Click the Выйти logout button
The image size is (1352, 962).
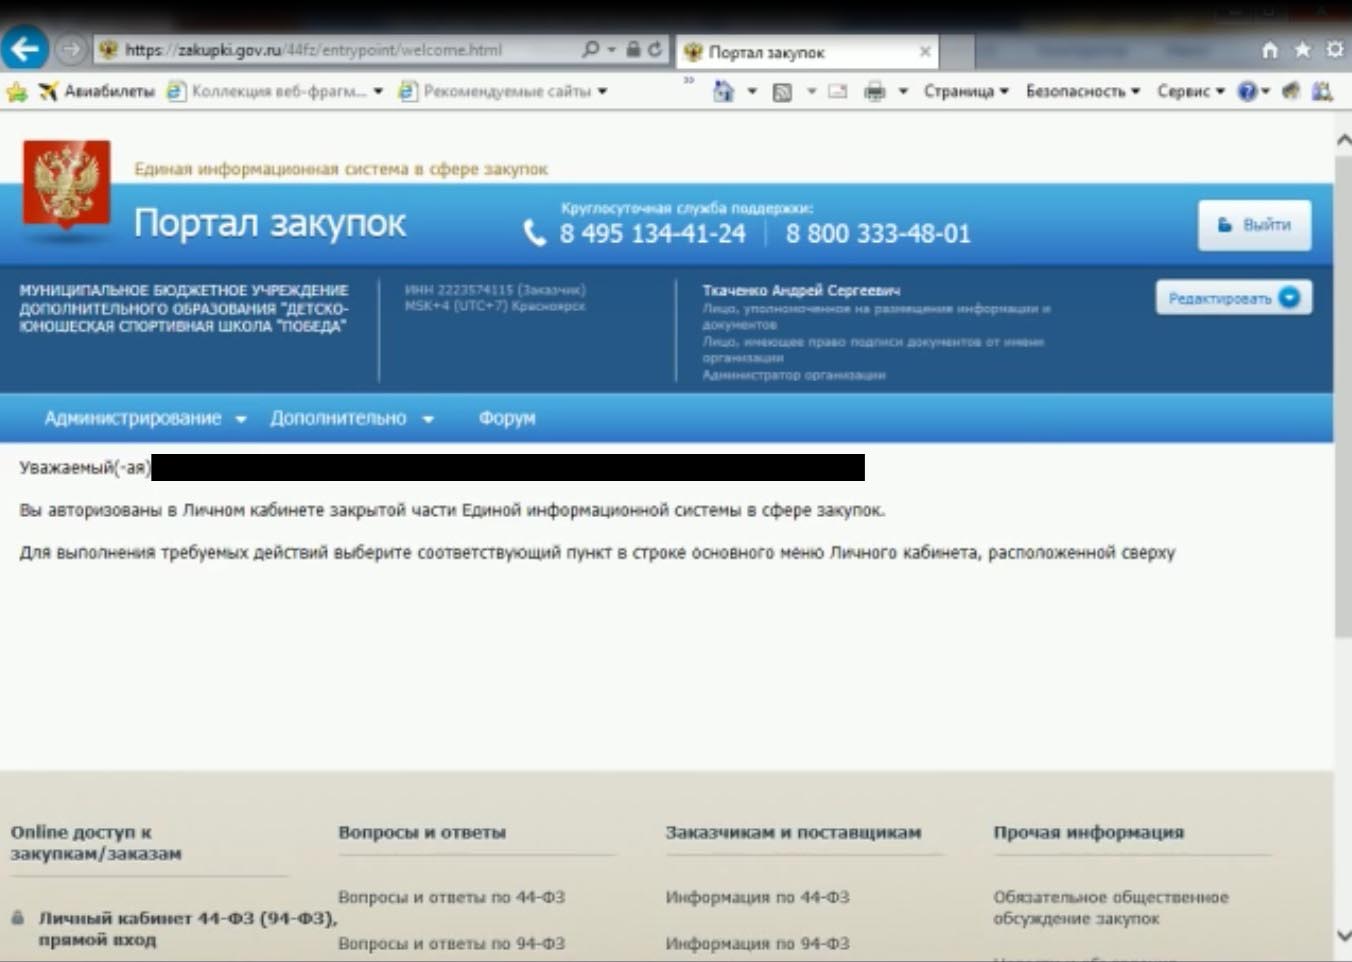pyautogui.click(x=1254, y=225)
